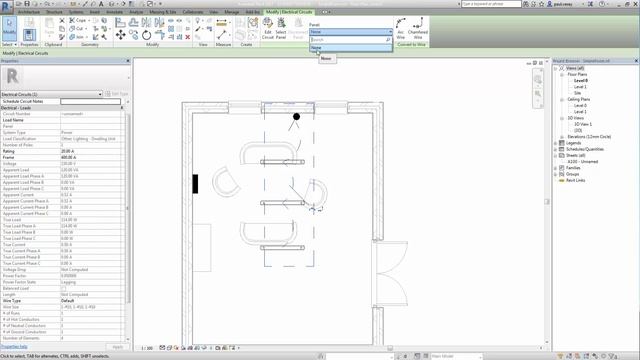
Task: Select the Modify tool in ribbon
Action: click(9, 29)
